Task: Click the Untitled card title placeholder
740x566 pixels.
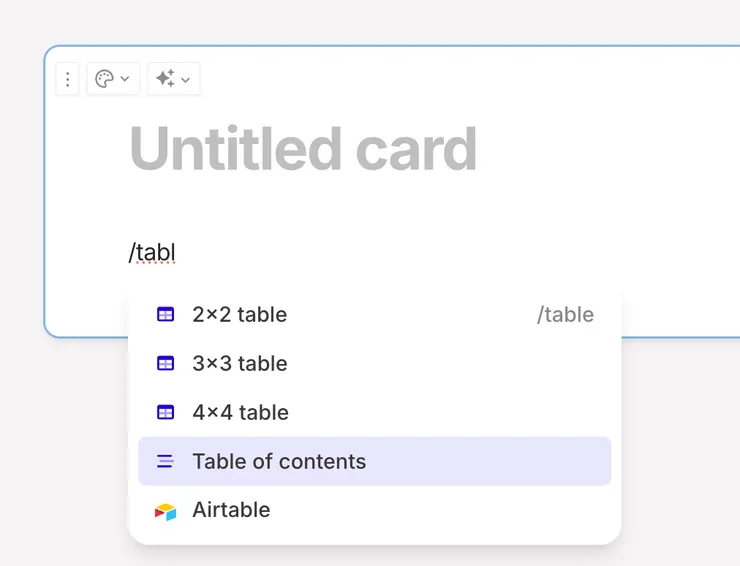Action: 303,150
